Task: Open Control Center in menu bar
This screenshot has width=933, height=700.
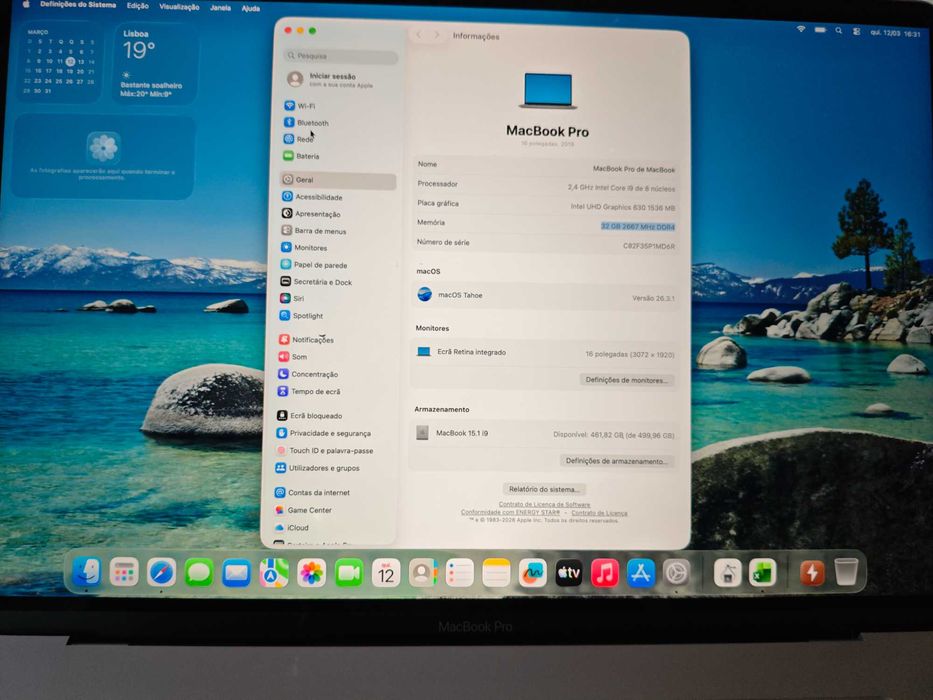Action: click(857, 32)
